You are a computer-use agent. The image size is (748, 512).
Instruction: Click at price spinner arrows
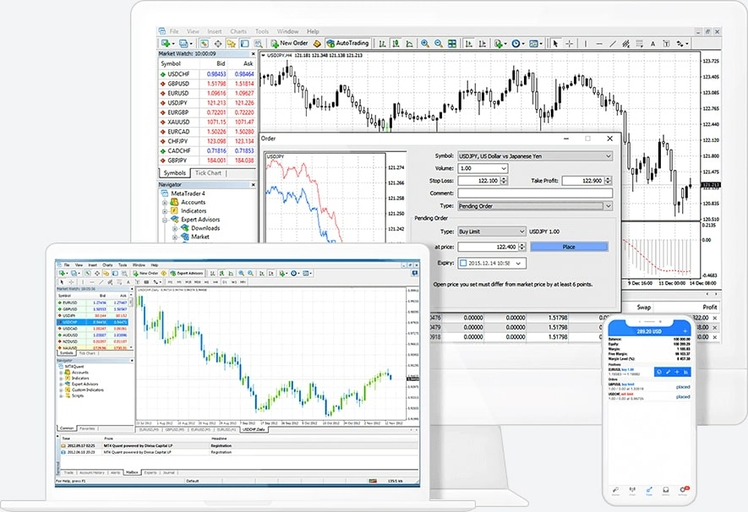pos(522,247)
